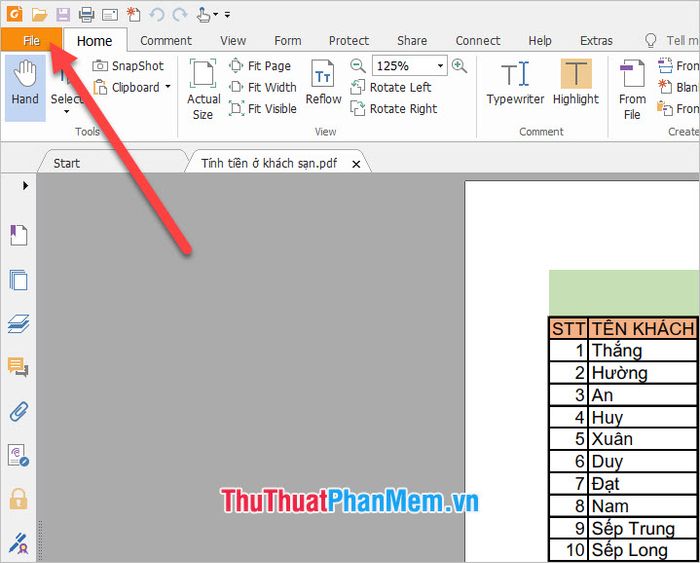
Task: Open the Customize Quick Access Toolbar arrow
Action: pos(227,15)
